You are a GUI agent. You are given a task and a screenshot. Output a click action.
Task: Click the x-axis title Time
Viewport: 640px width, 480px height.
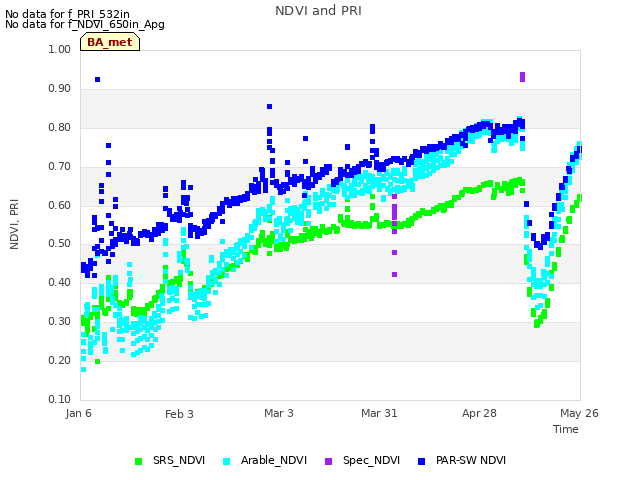point(566,429)
